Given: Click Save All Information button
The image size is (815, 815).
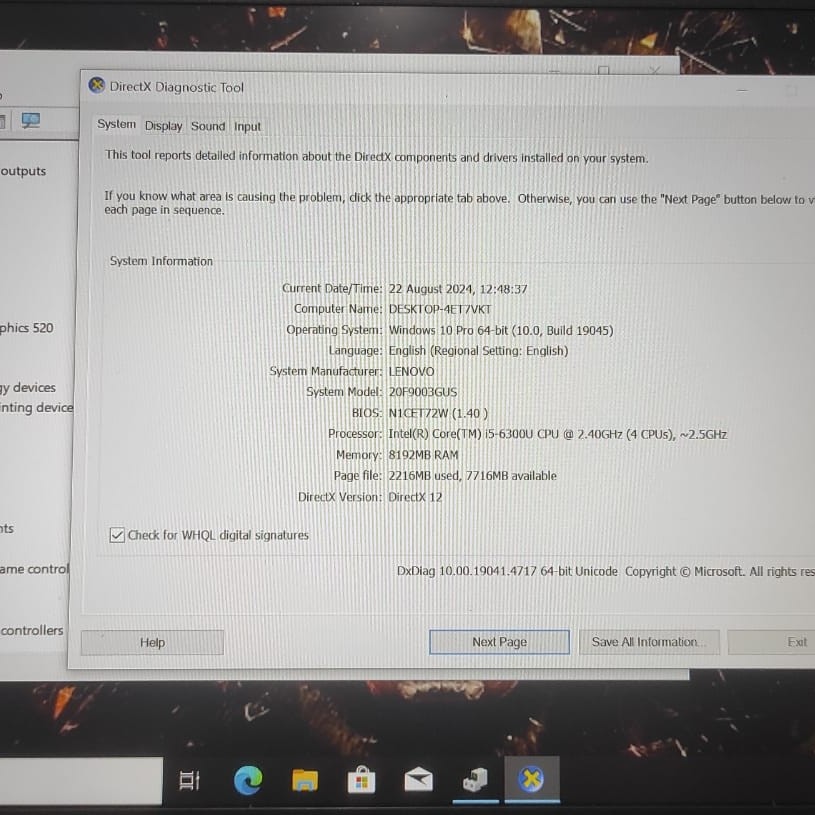Looking at the screenshot, I should 649,642.
